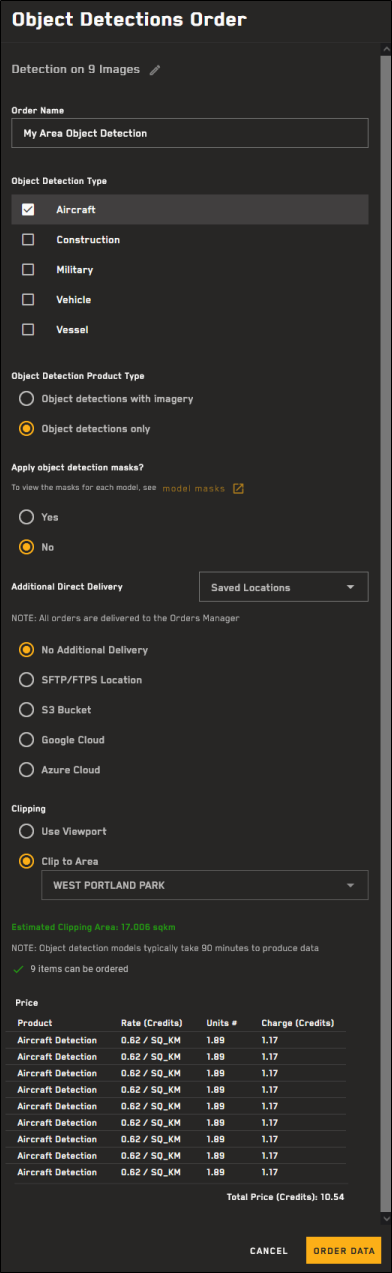Select the Vessel detection checkbox
The width and height of the screenshot is (392, 1273).
(28, 329)
